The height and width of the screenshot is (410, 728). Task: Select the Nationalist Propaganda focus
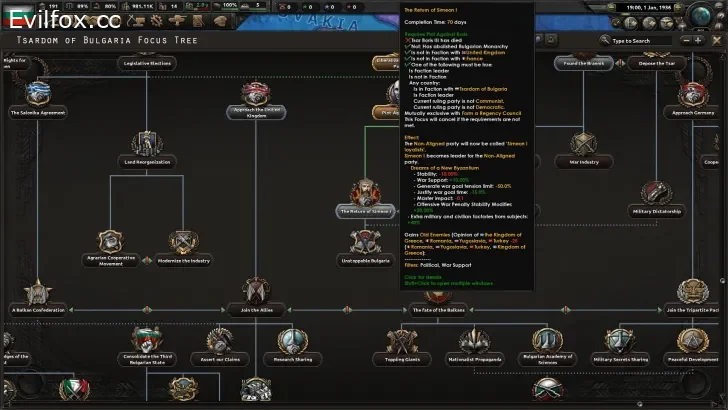[474, 346]
